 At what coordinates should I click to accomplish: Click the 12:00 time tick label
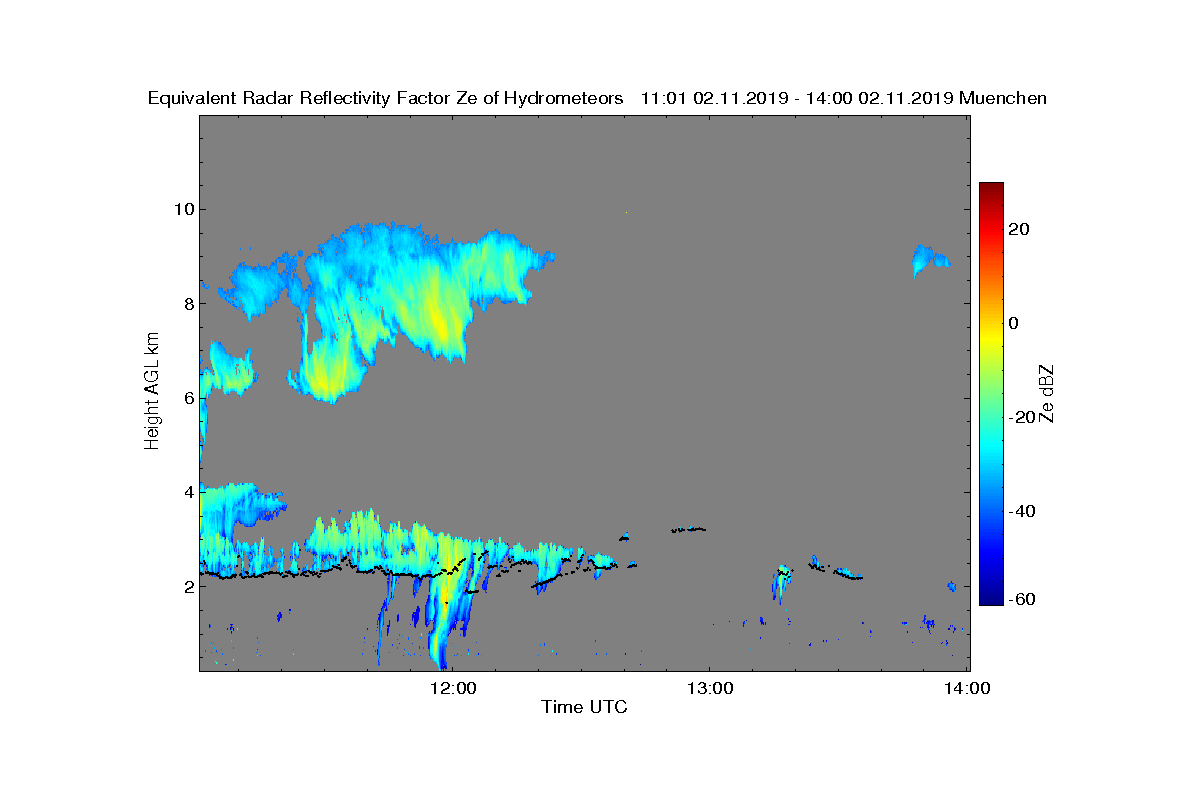pyautogui.click(x=452, y=688)
